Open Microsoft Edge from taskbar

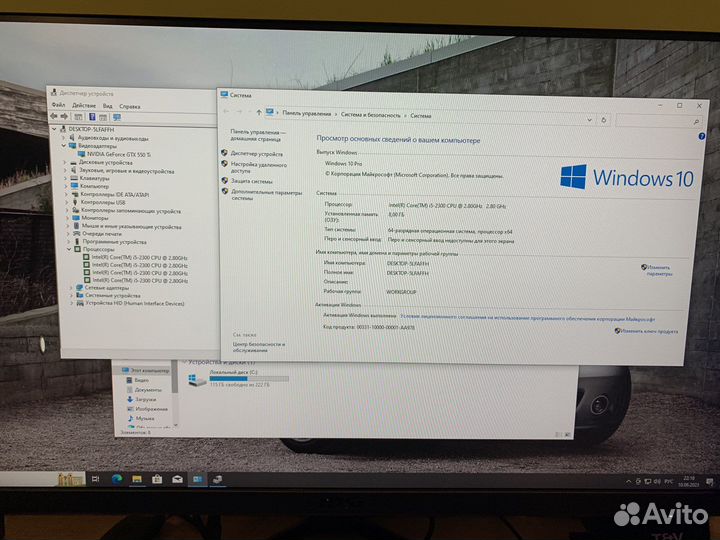117,479
